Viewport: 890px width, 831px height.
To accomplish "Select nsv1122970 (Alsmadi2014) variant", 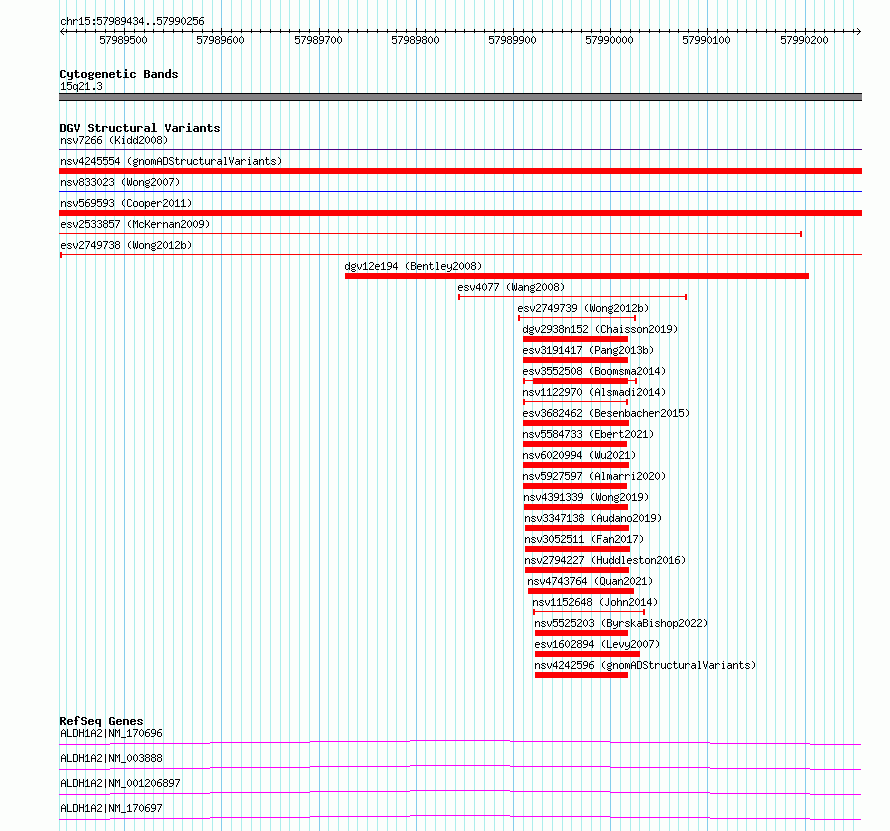I will [x=594, y=392].
